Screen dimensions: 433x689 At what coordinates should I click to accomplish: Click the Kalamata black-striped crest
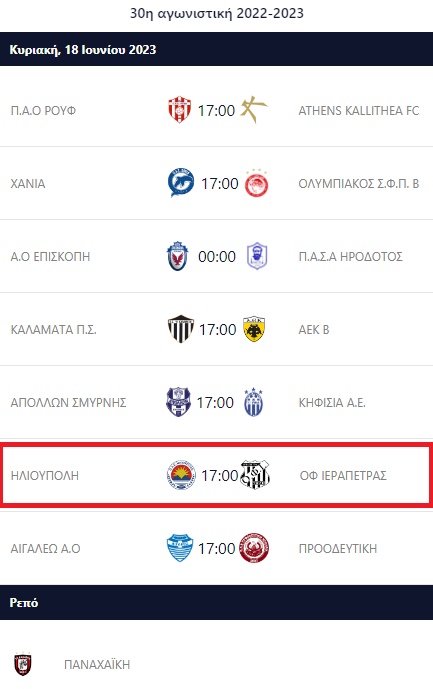[x=181, y=329]
